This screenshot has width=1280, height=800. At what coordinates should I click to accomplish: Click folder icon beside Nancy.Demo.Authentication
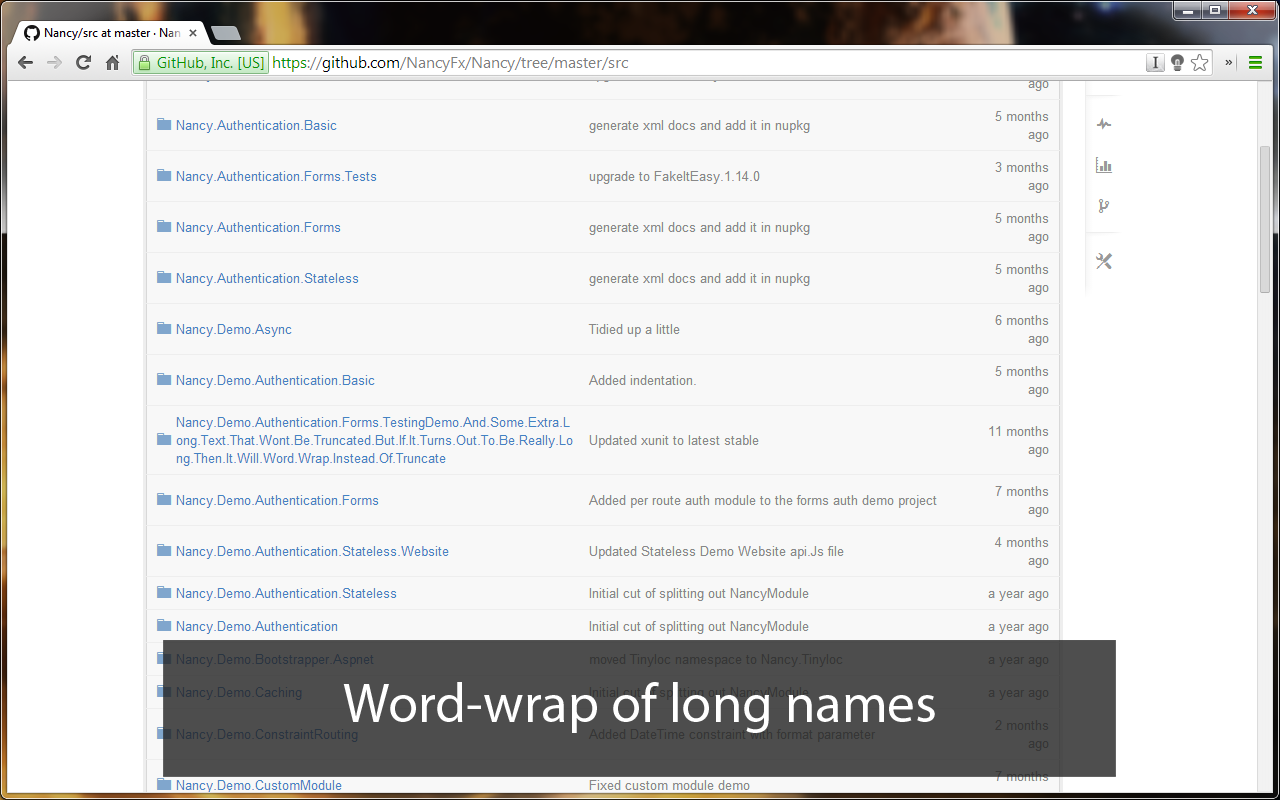pyautogui.click(x=164, y=625)
